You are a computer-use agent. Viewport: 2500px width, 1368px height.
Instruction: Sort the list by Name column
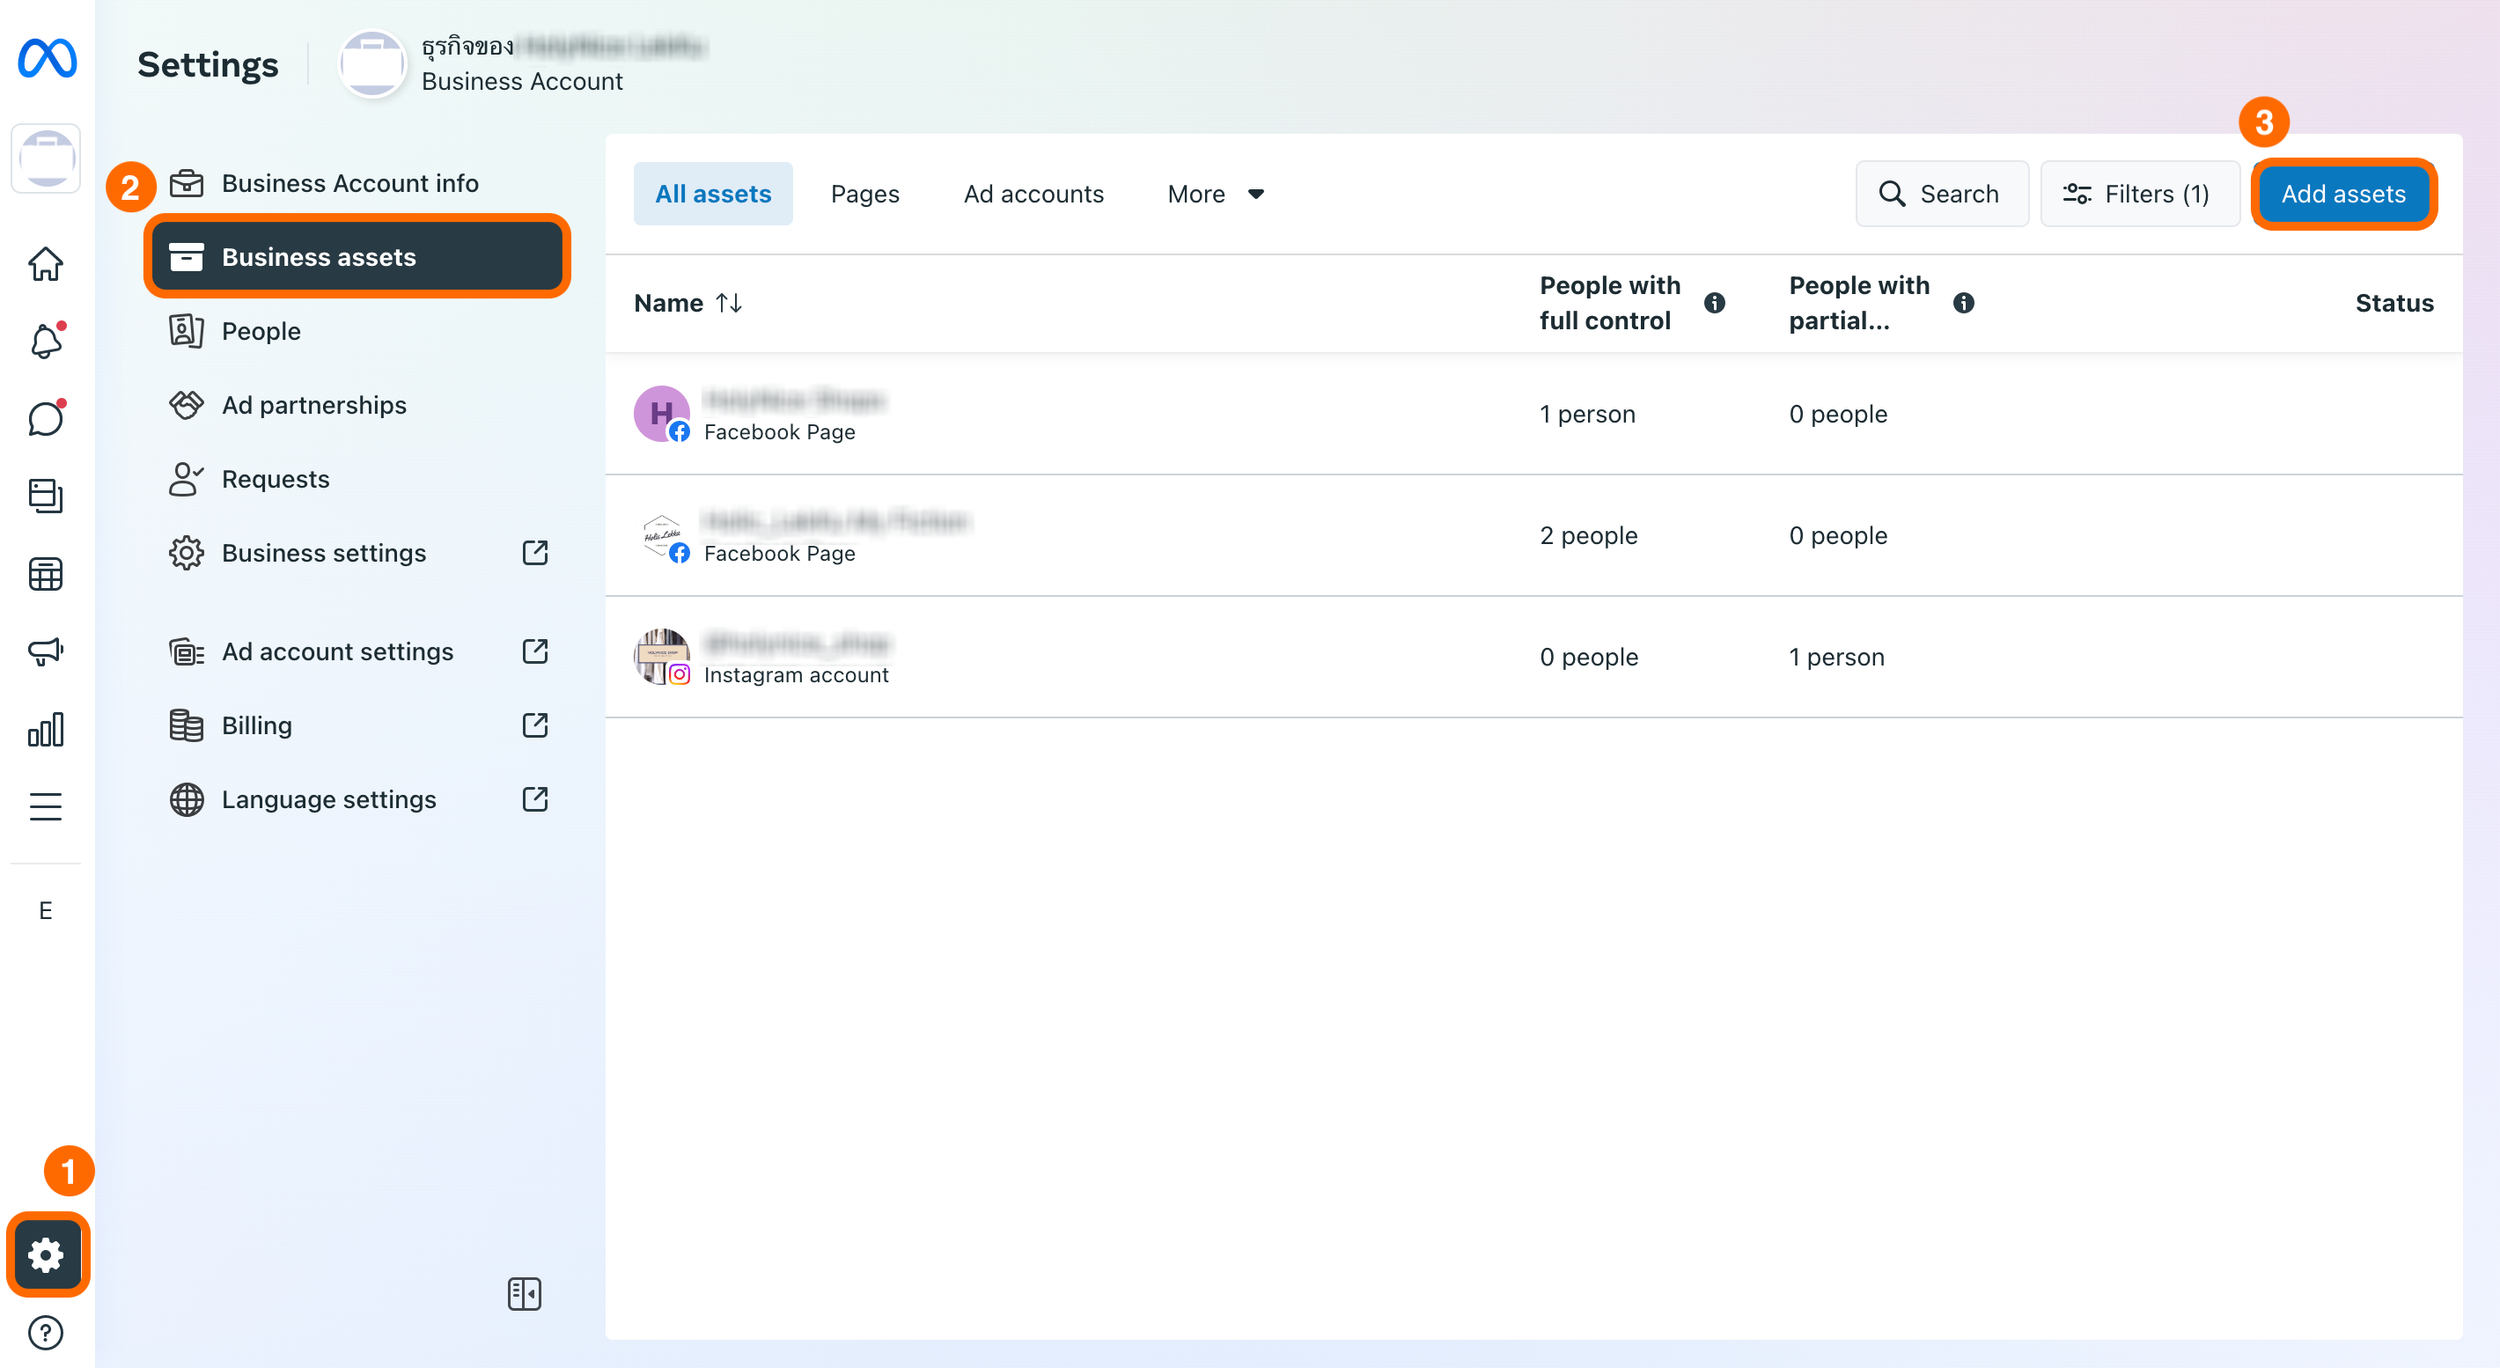point(688,303)
